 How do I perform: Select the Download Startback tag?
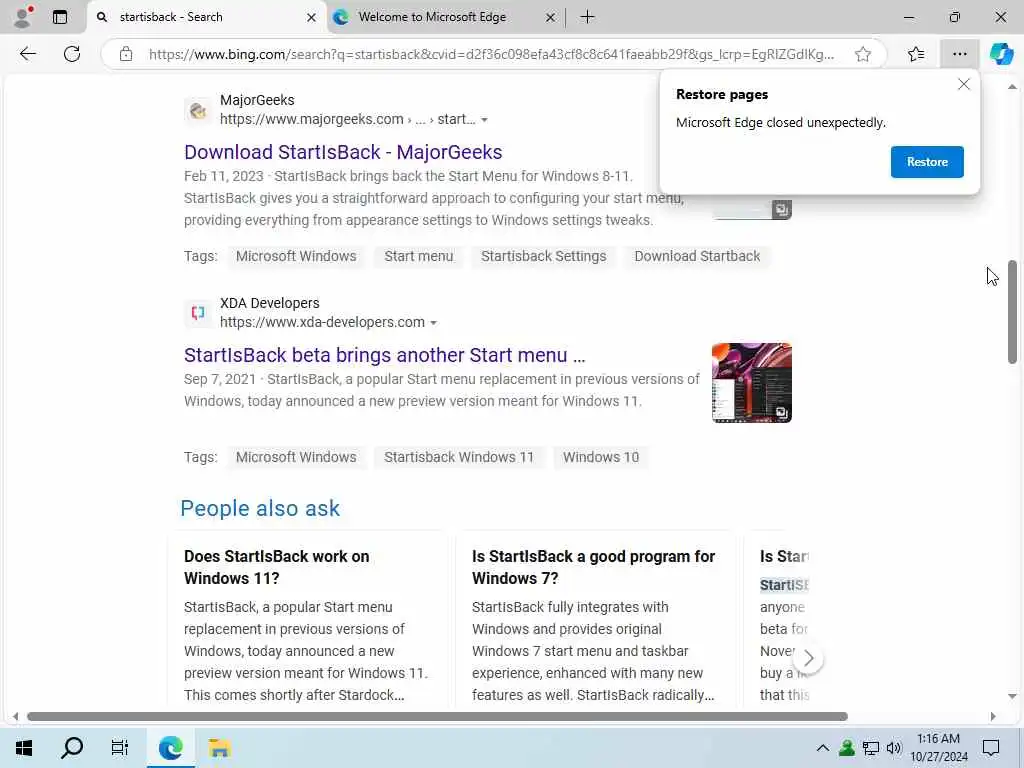(x=697, y=256)
